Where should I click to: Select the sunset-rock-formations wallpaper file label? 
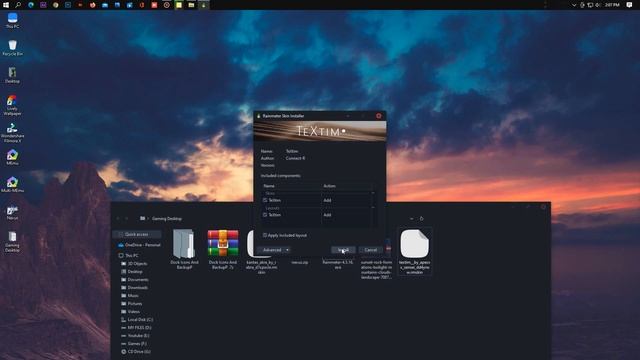click(x=376, y=270)
